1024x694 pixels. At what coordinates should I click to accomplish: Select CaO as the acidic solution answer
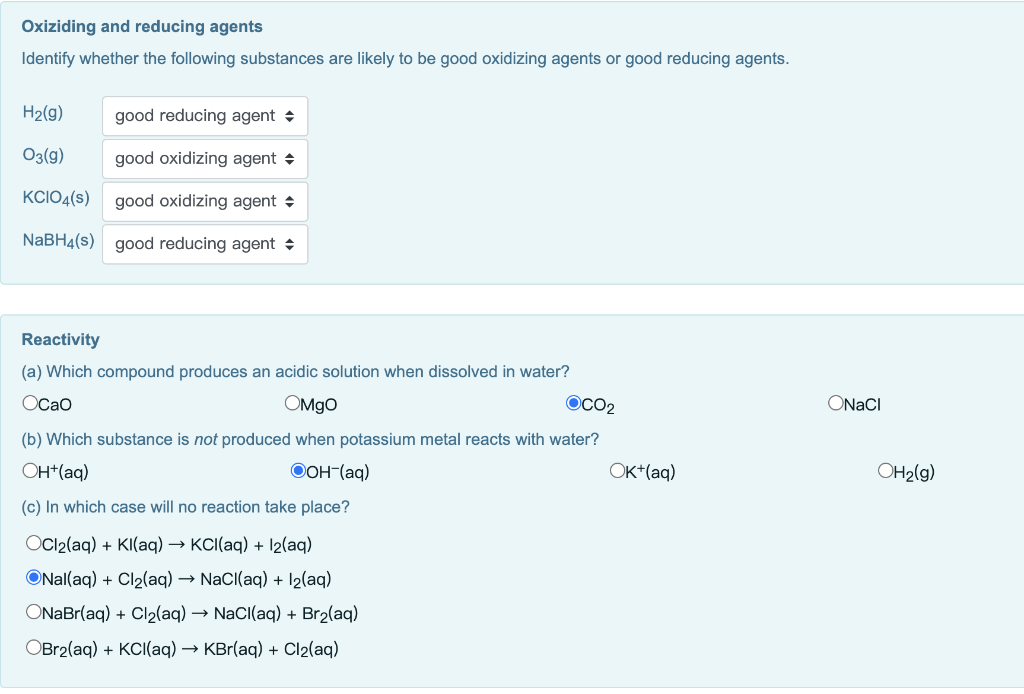point(31,404)
